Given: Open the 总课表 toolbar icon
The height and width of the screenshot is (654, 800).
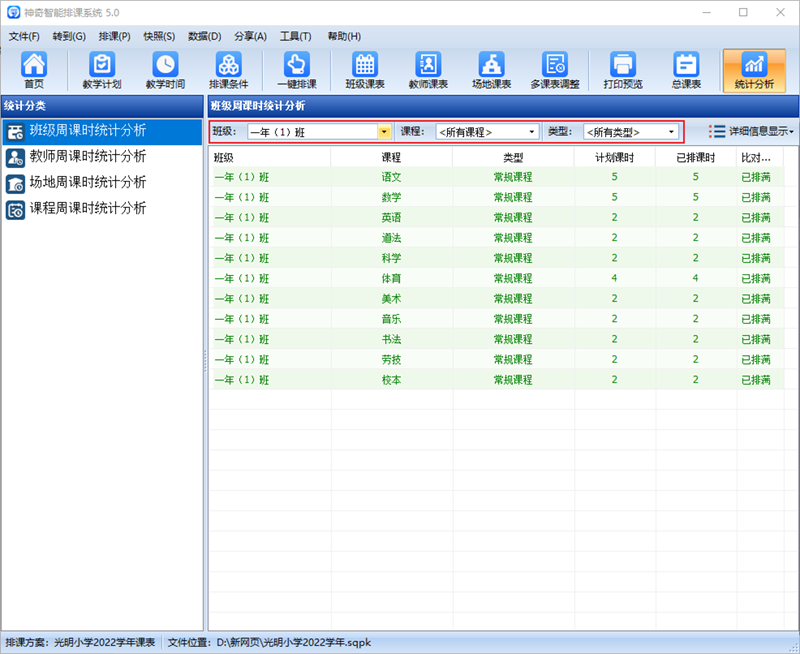Looking at the screenshot, I should [686, 70].
